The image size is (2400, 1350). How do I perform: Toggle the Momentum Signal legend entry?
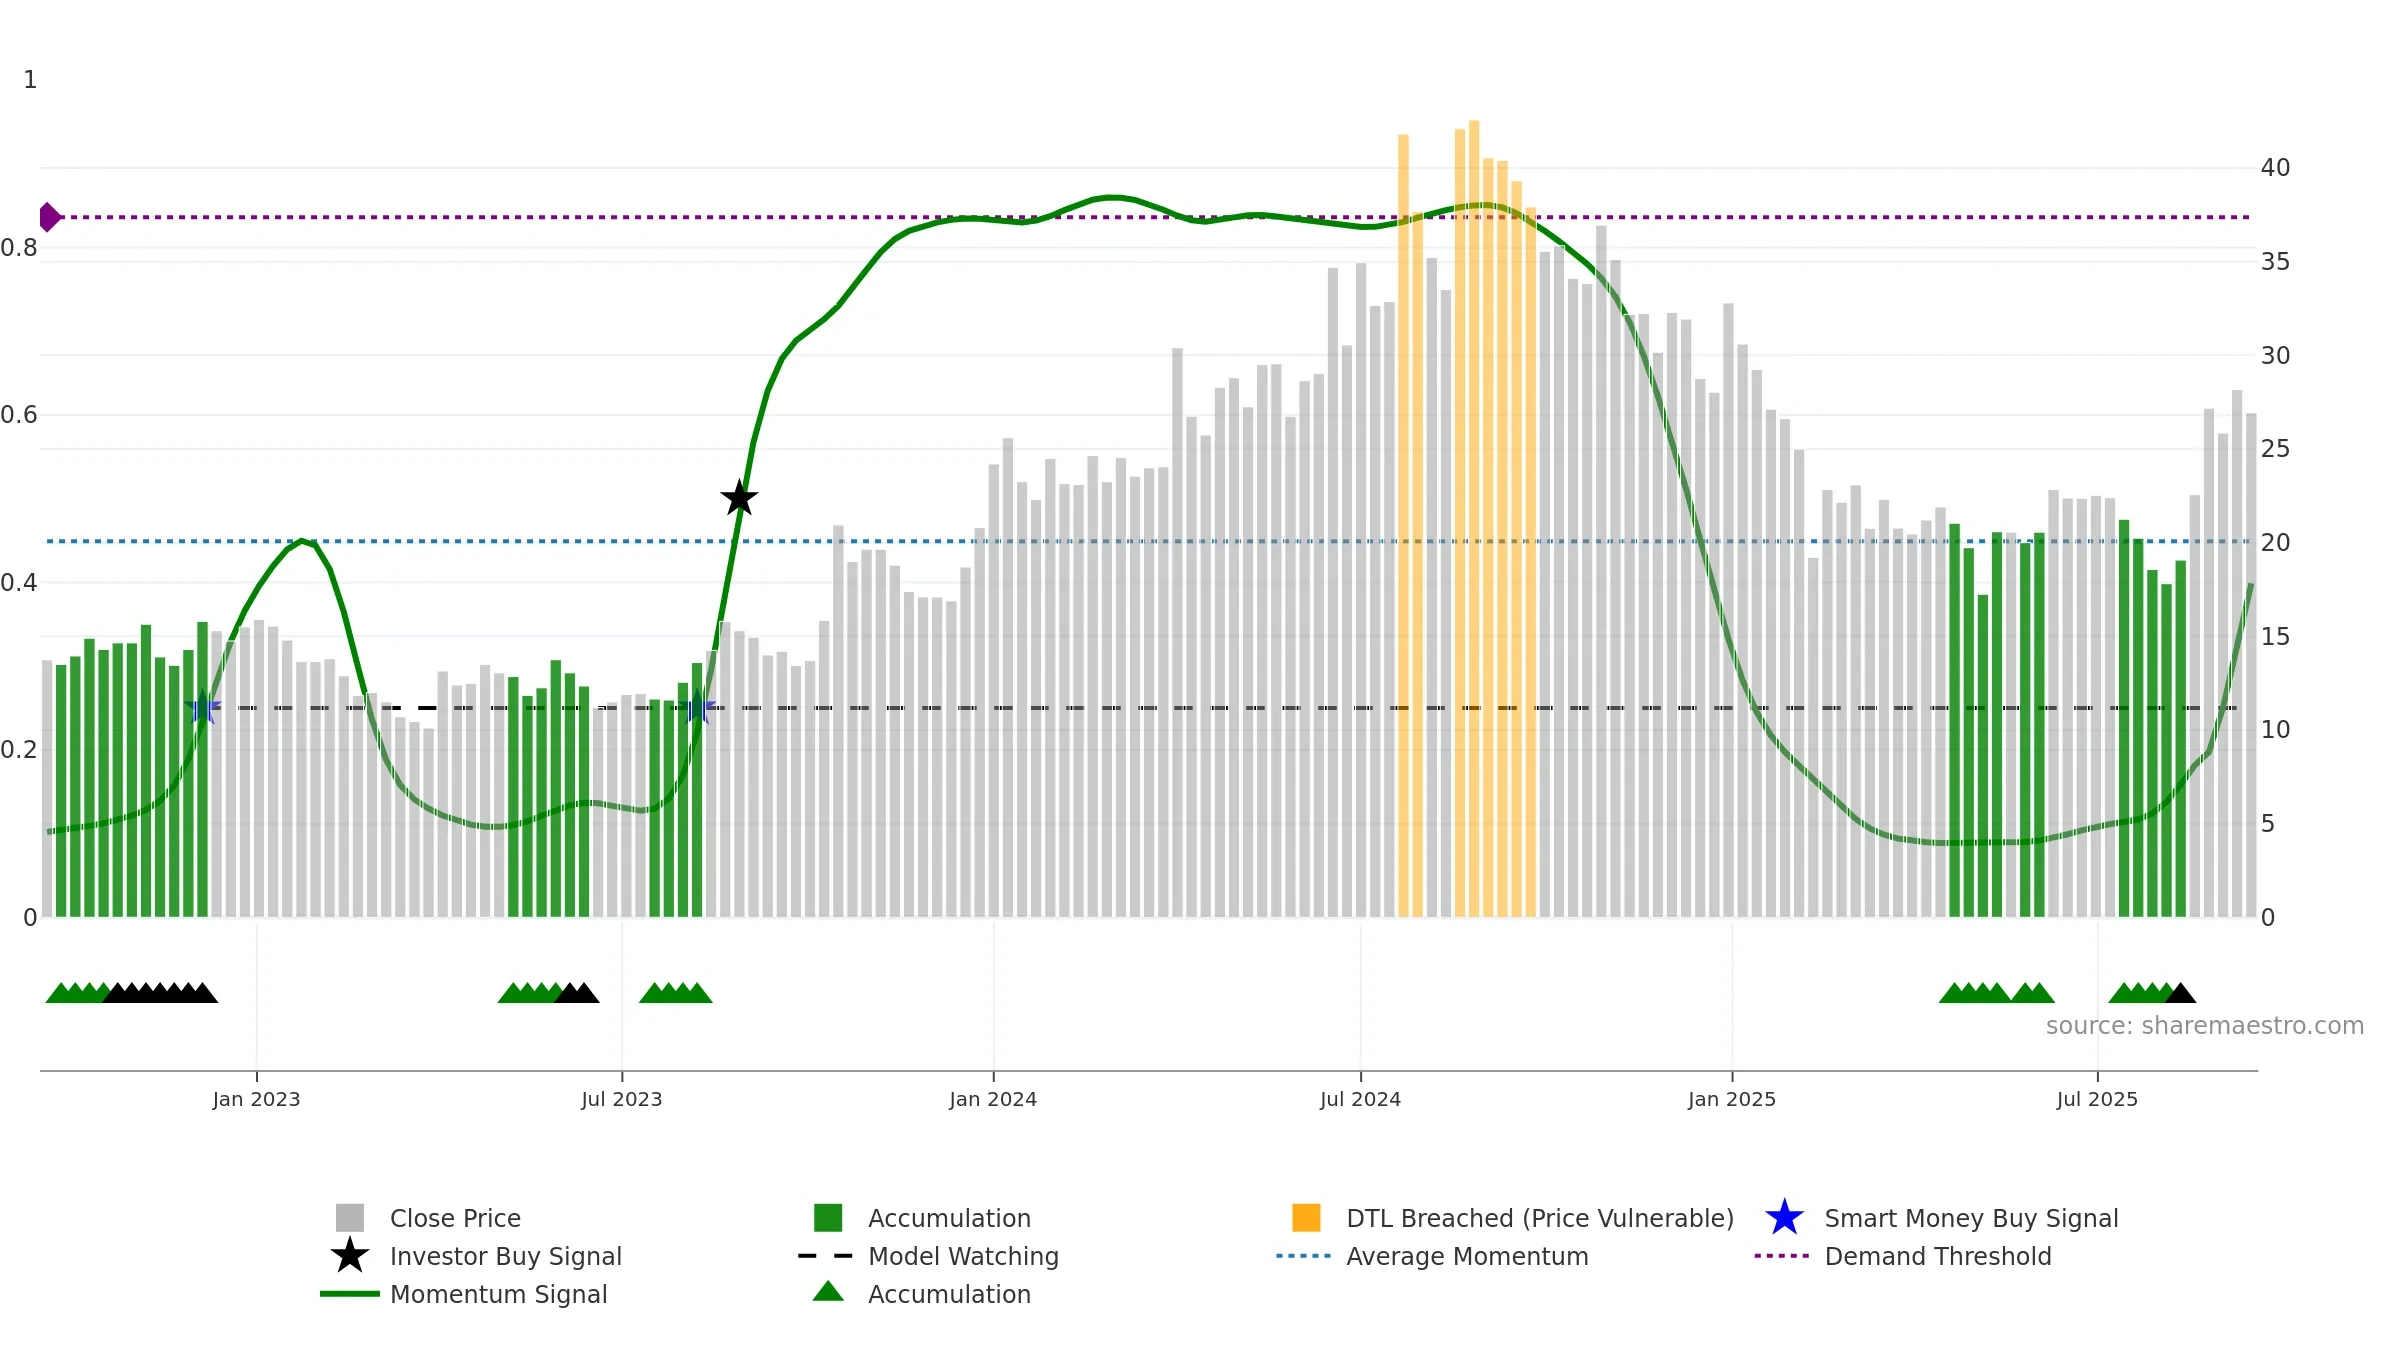point(498,1294)
